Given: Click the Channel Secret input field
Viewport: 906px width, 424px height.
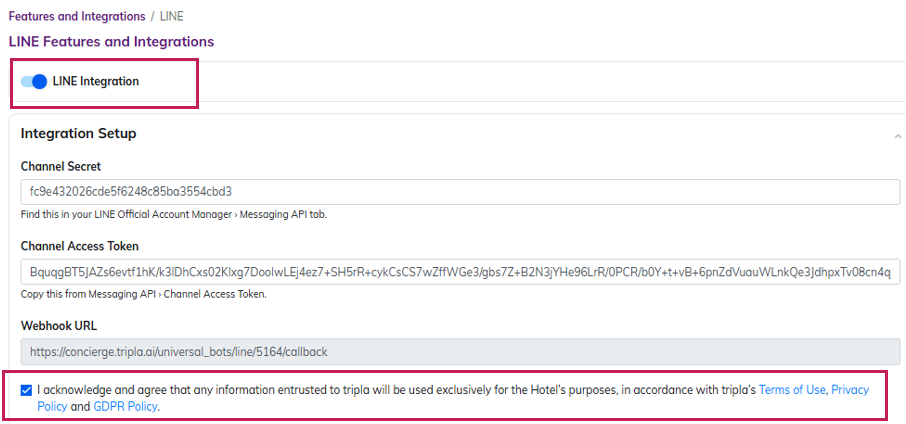Looking at the screenshot, I should point(459,191).
